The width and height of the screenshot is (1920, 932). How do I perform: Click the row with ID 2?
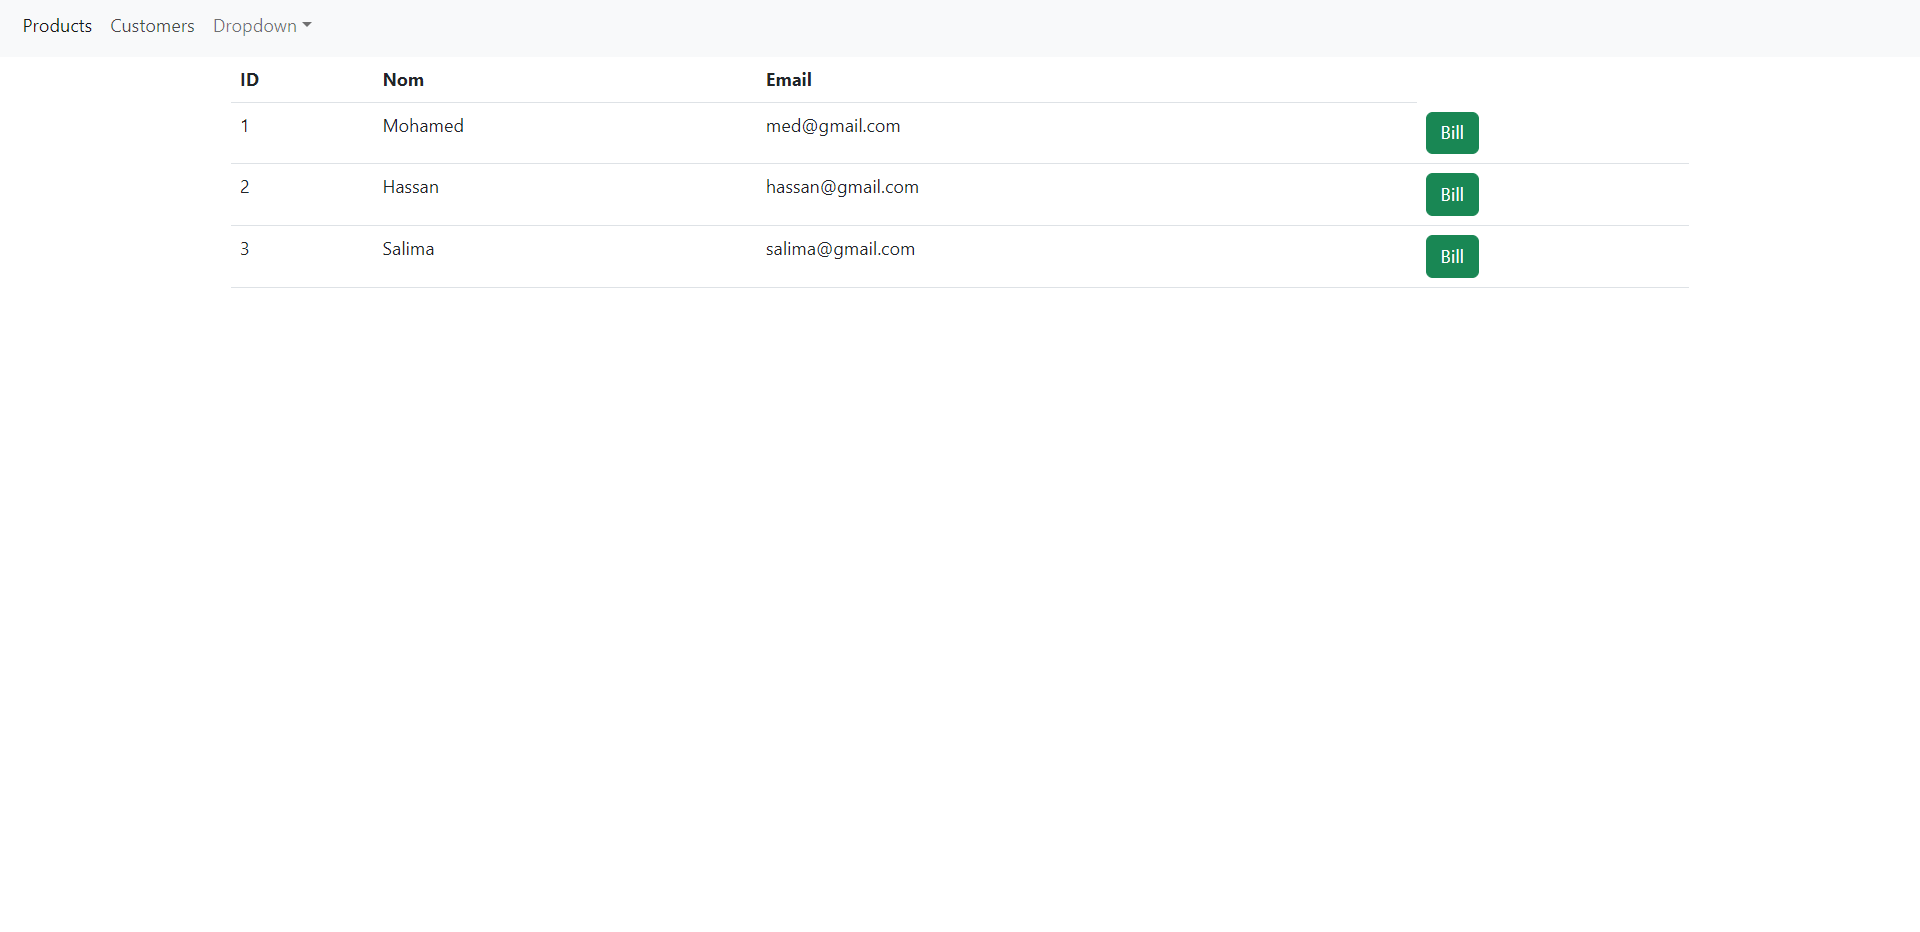244,187
